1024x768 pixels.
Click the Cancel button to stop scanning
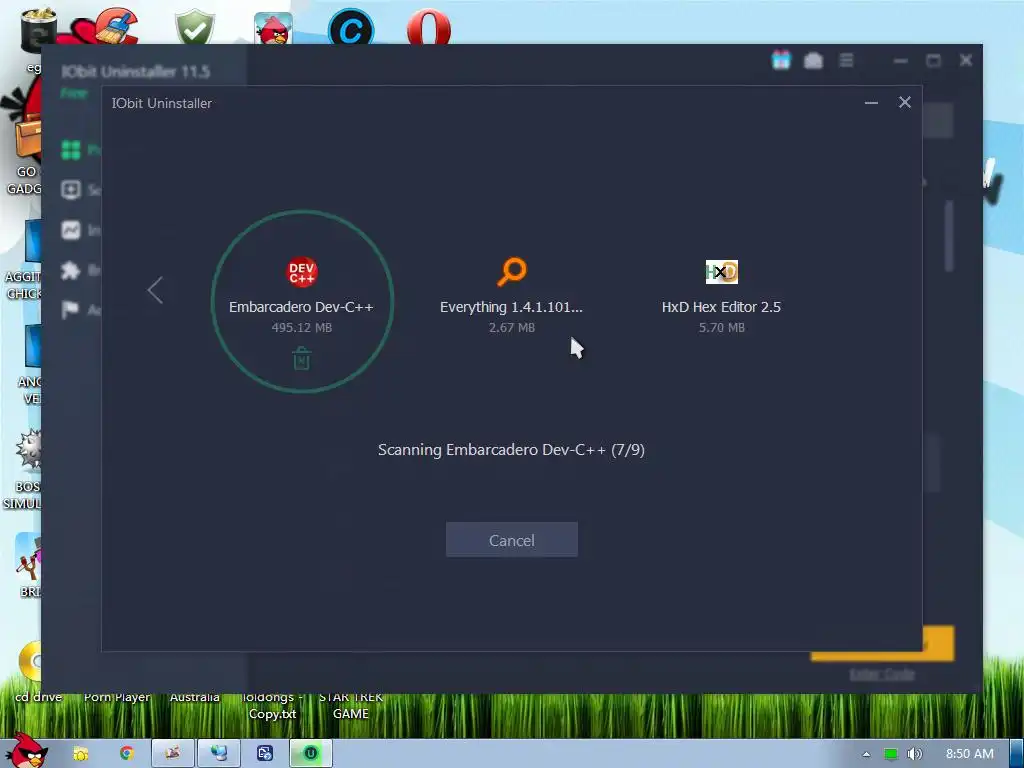(511, 539)
